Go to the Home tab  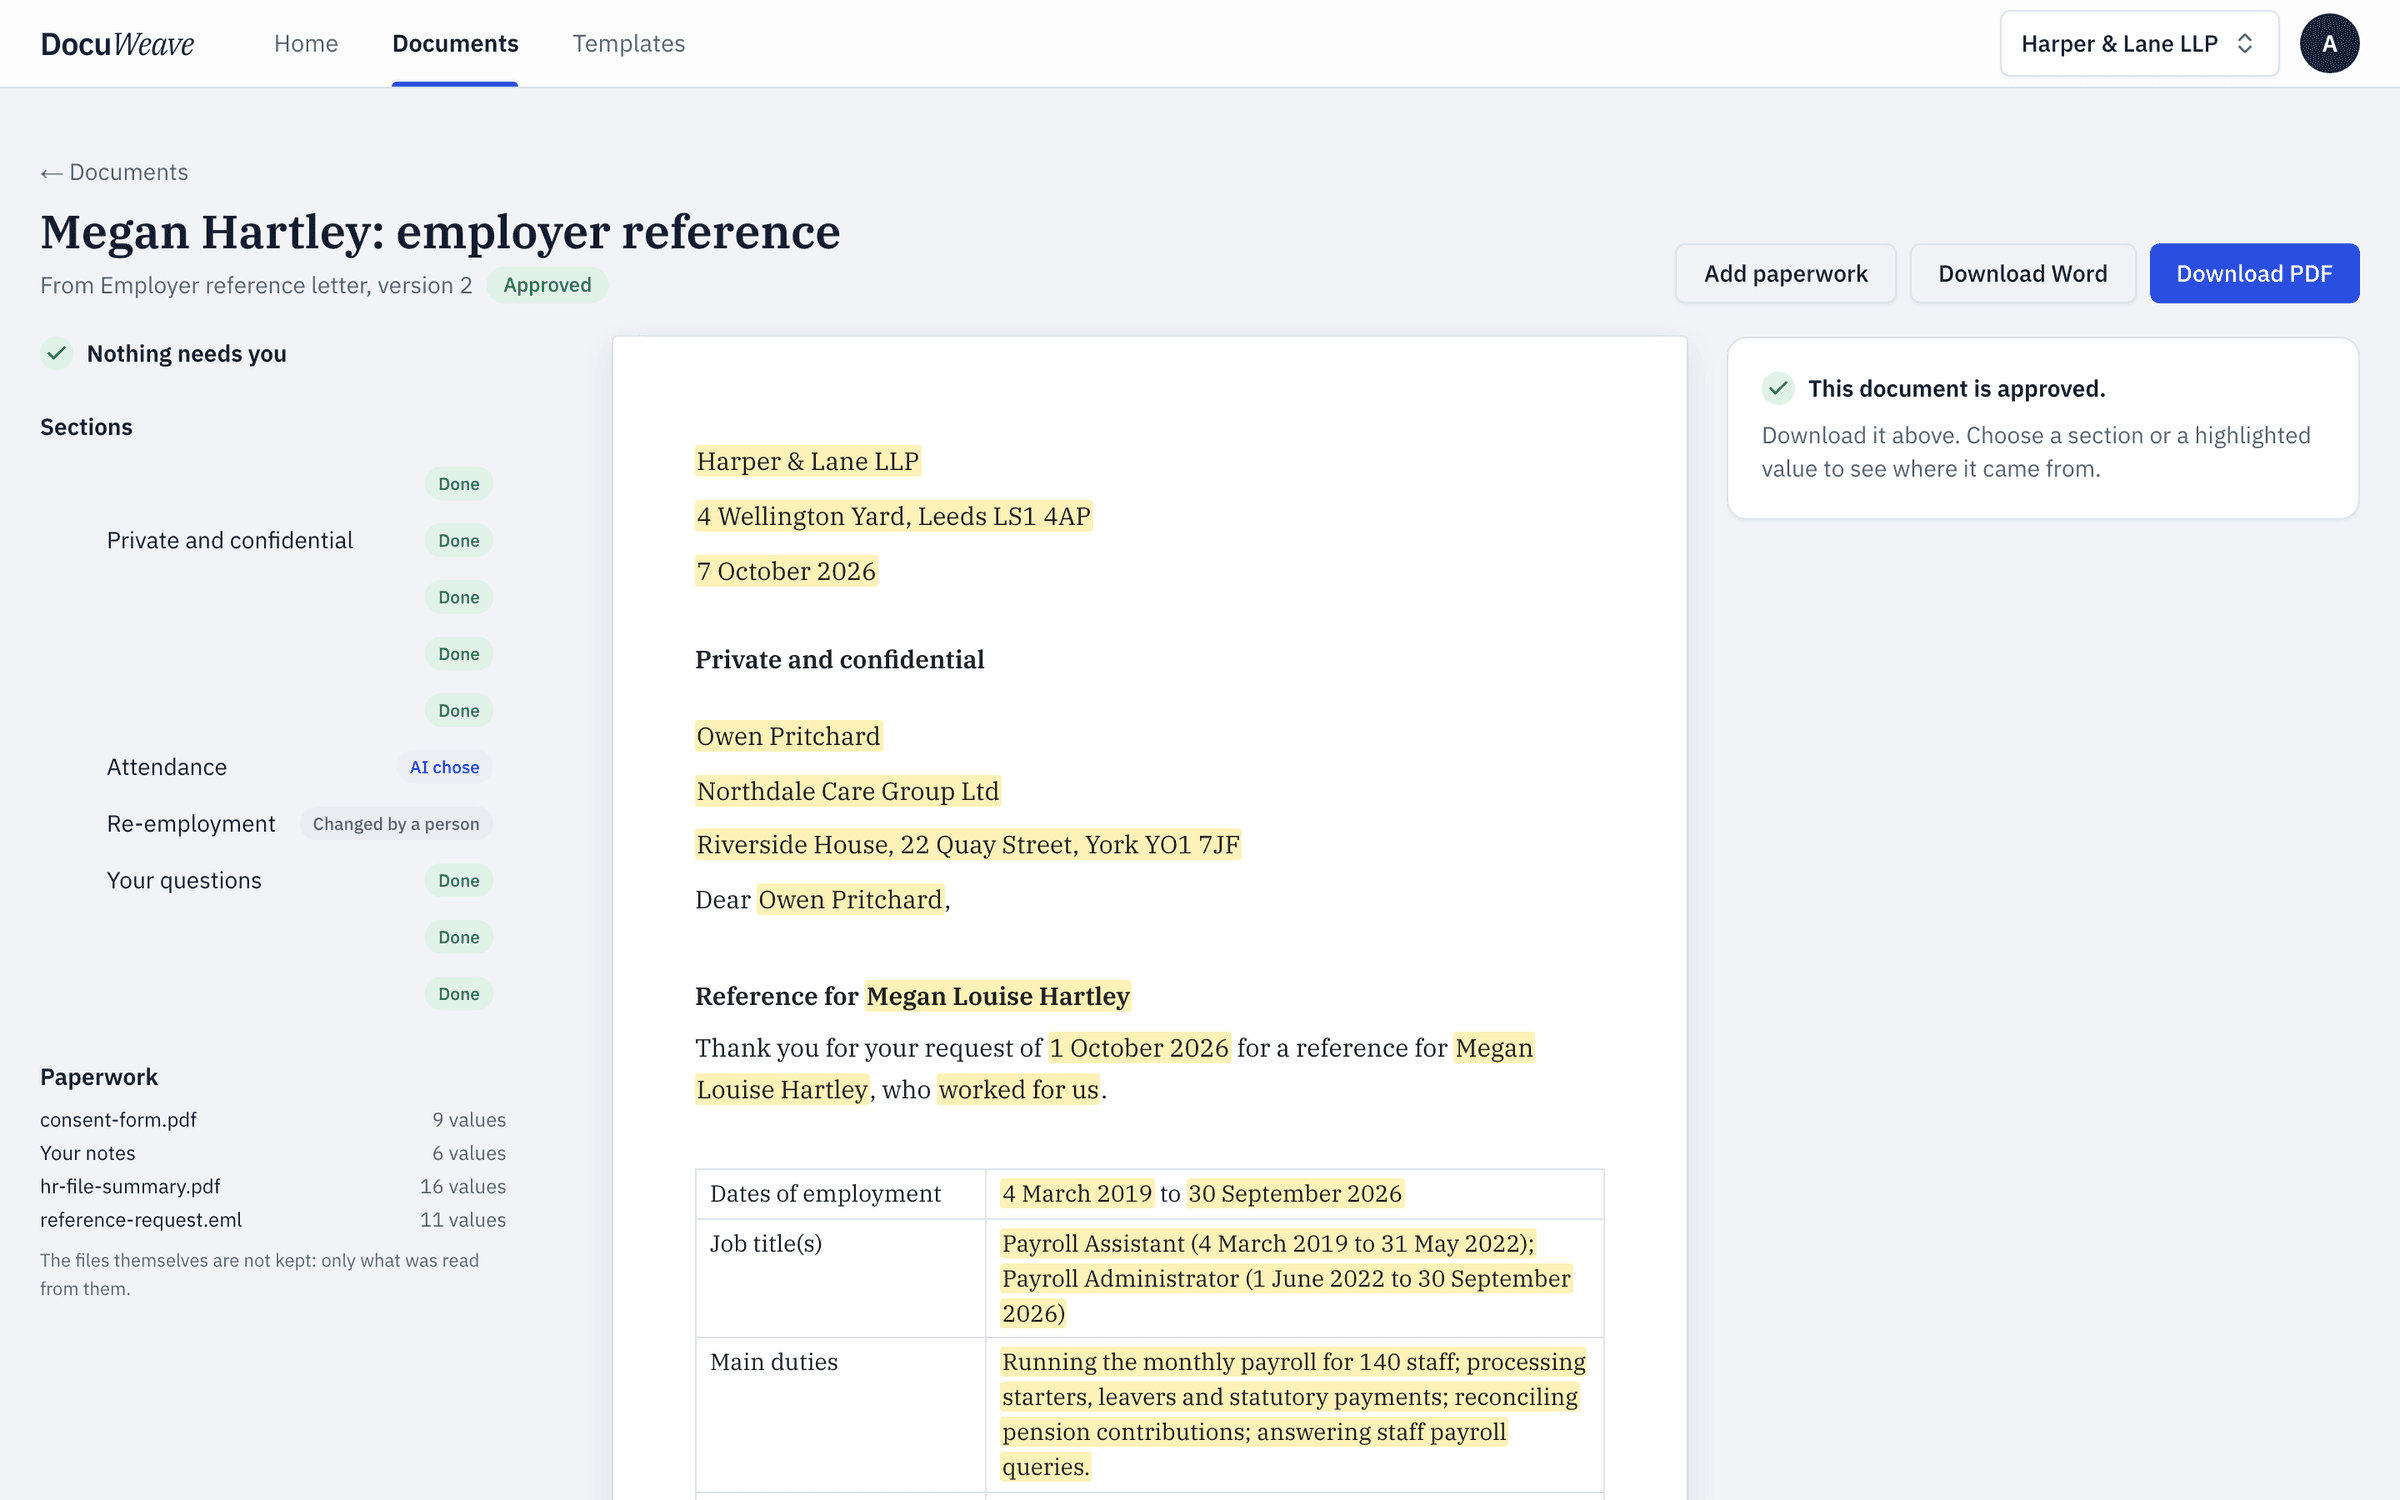click(306, 44)
